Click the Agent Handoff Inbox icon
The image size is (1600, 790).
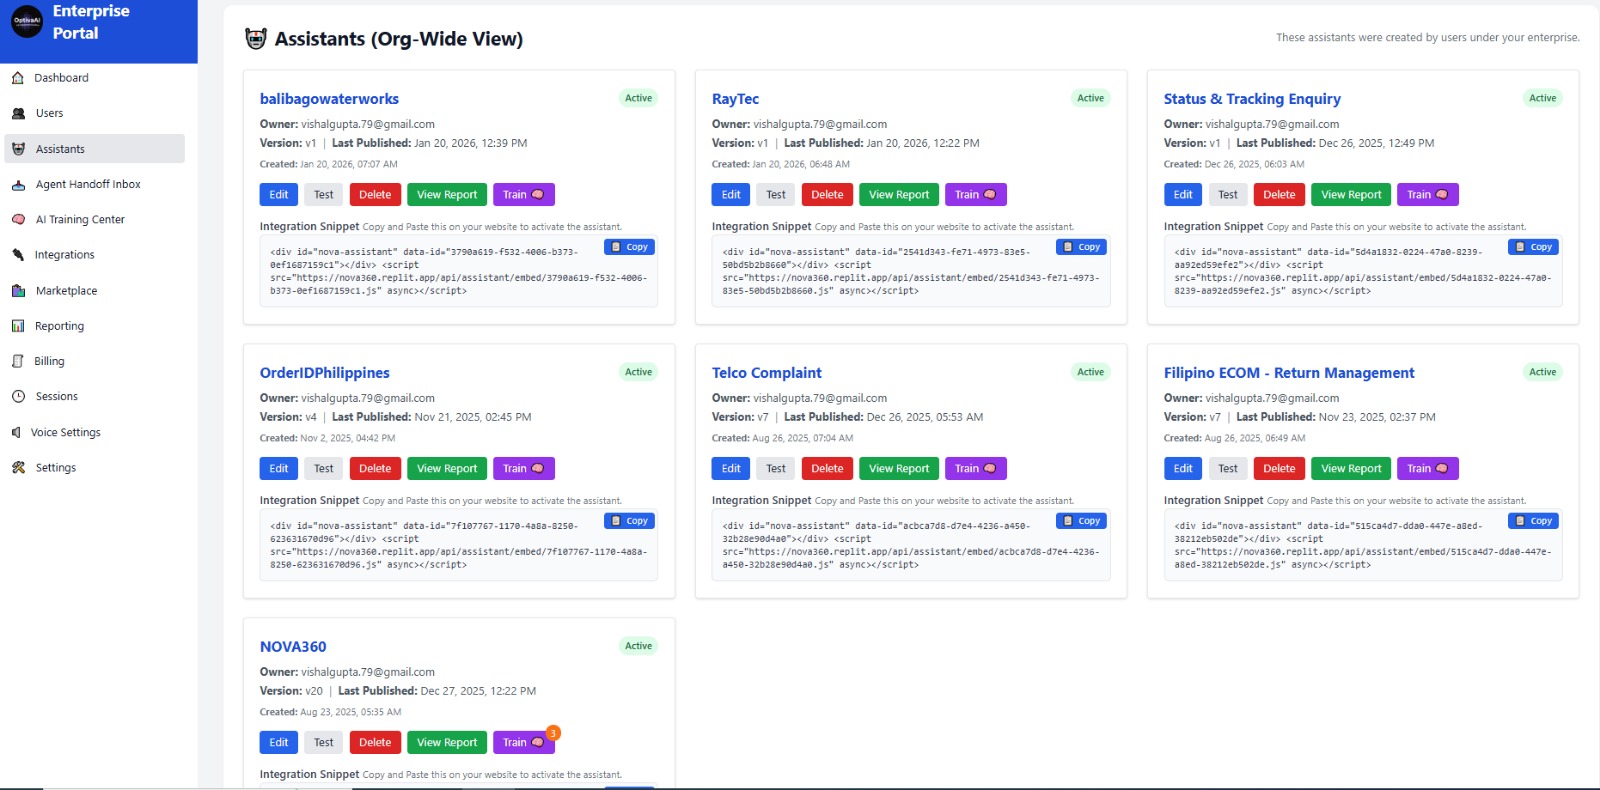[18, 184]
